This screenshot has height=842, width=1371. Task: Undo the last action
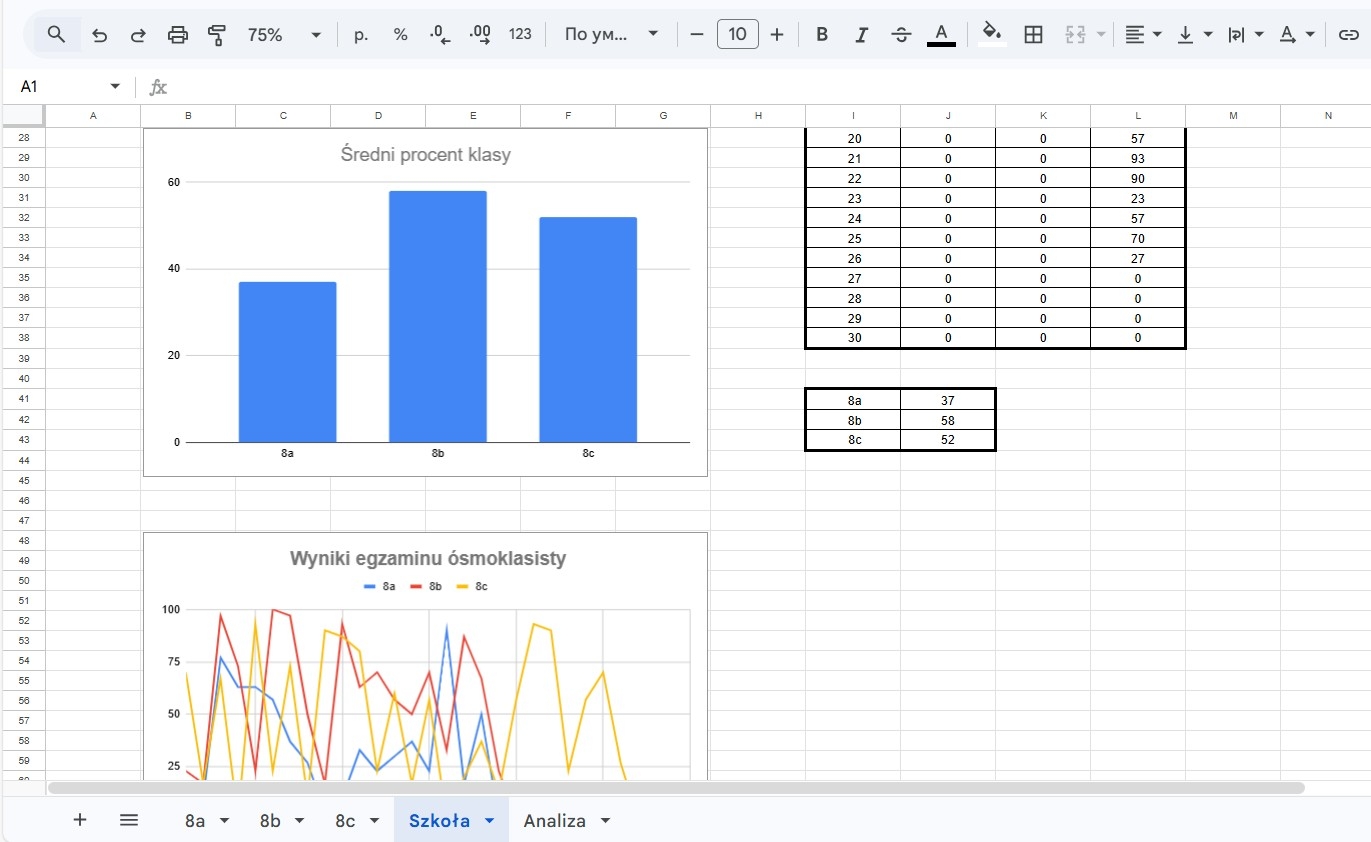point(99,35)
